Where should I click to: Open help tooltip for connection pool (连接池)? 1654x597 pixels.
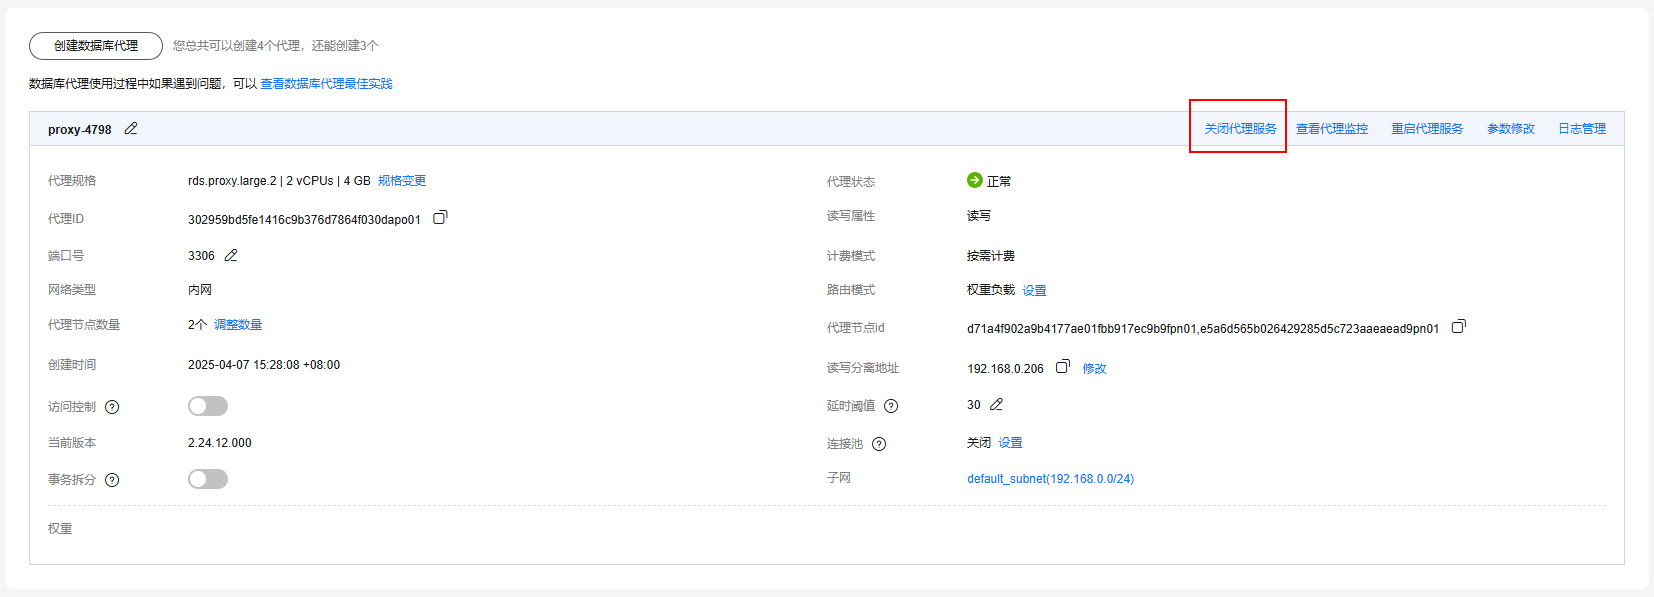click(879, 444)
